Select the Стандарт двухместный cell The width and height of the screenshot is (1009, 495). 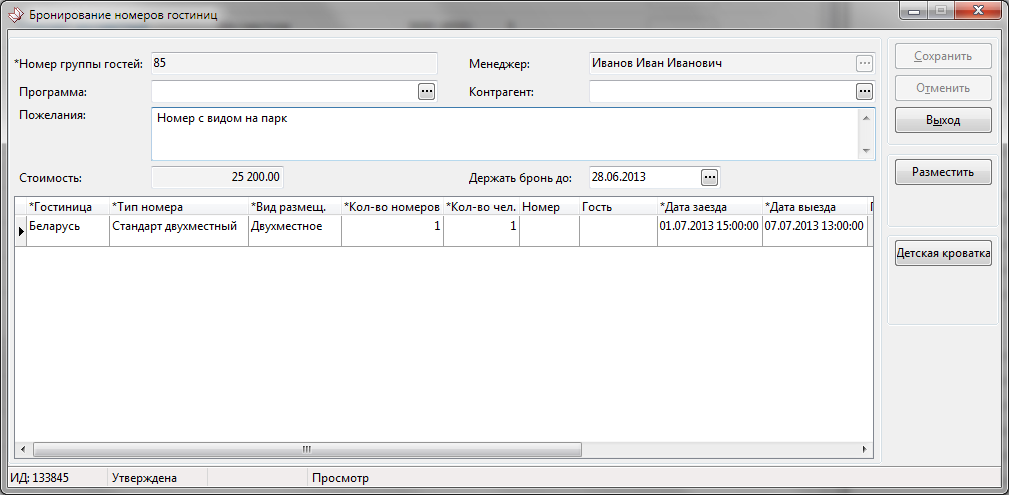point(178,227)
